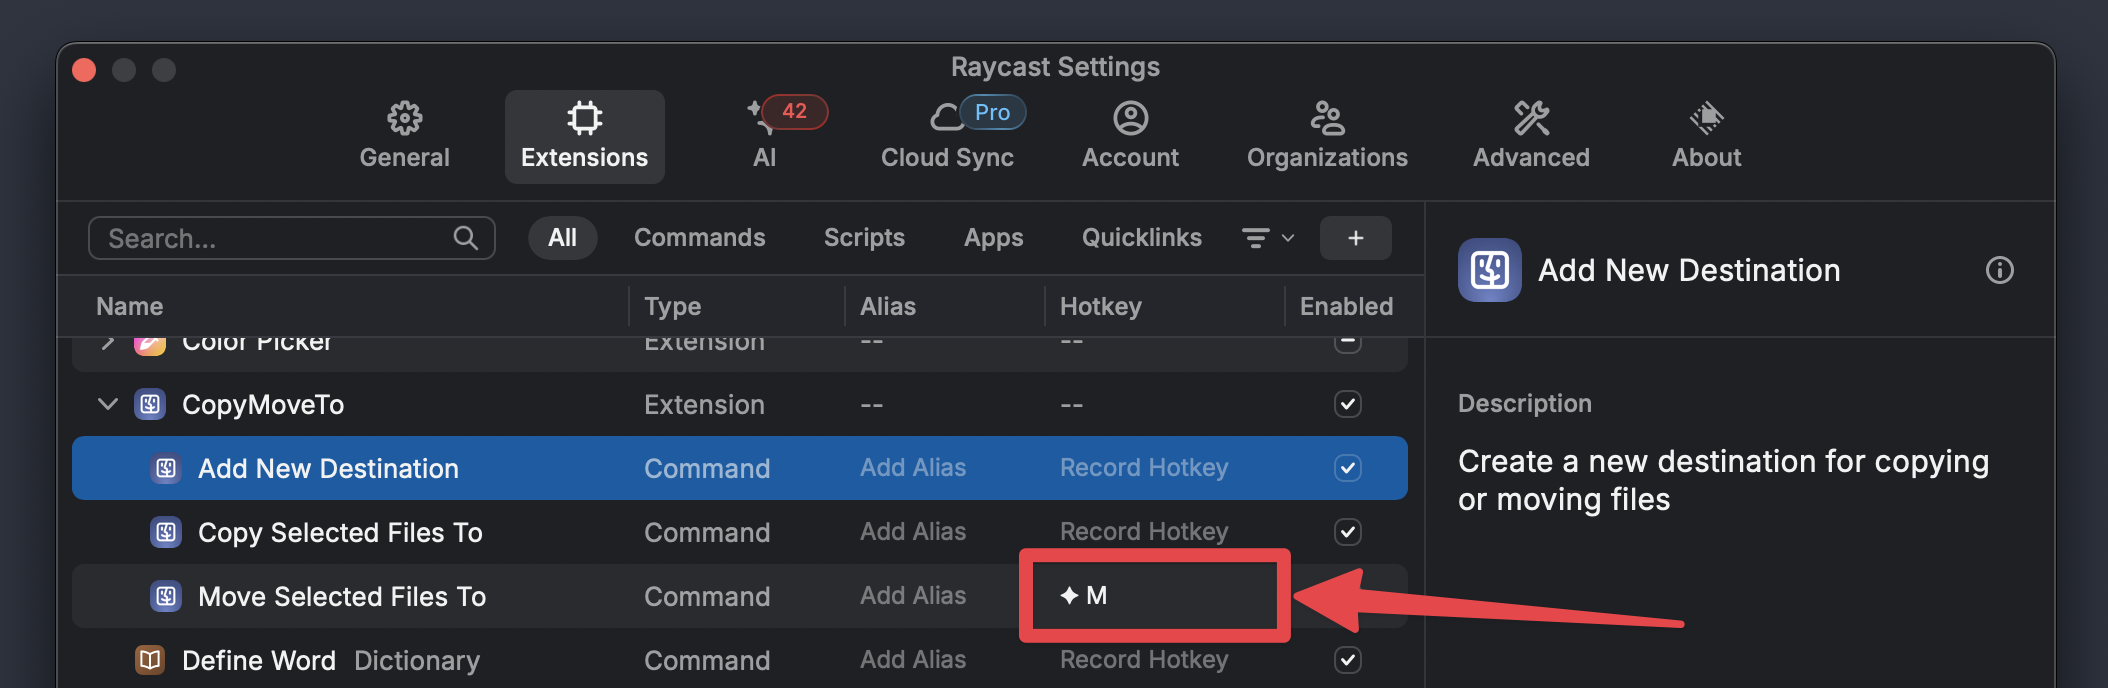Disable the CopyMoveTo extension checkbox
The height and width of the screenshot is (688, 2108).
[1347, 404]
